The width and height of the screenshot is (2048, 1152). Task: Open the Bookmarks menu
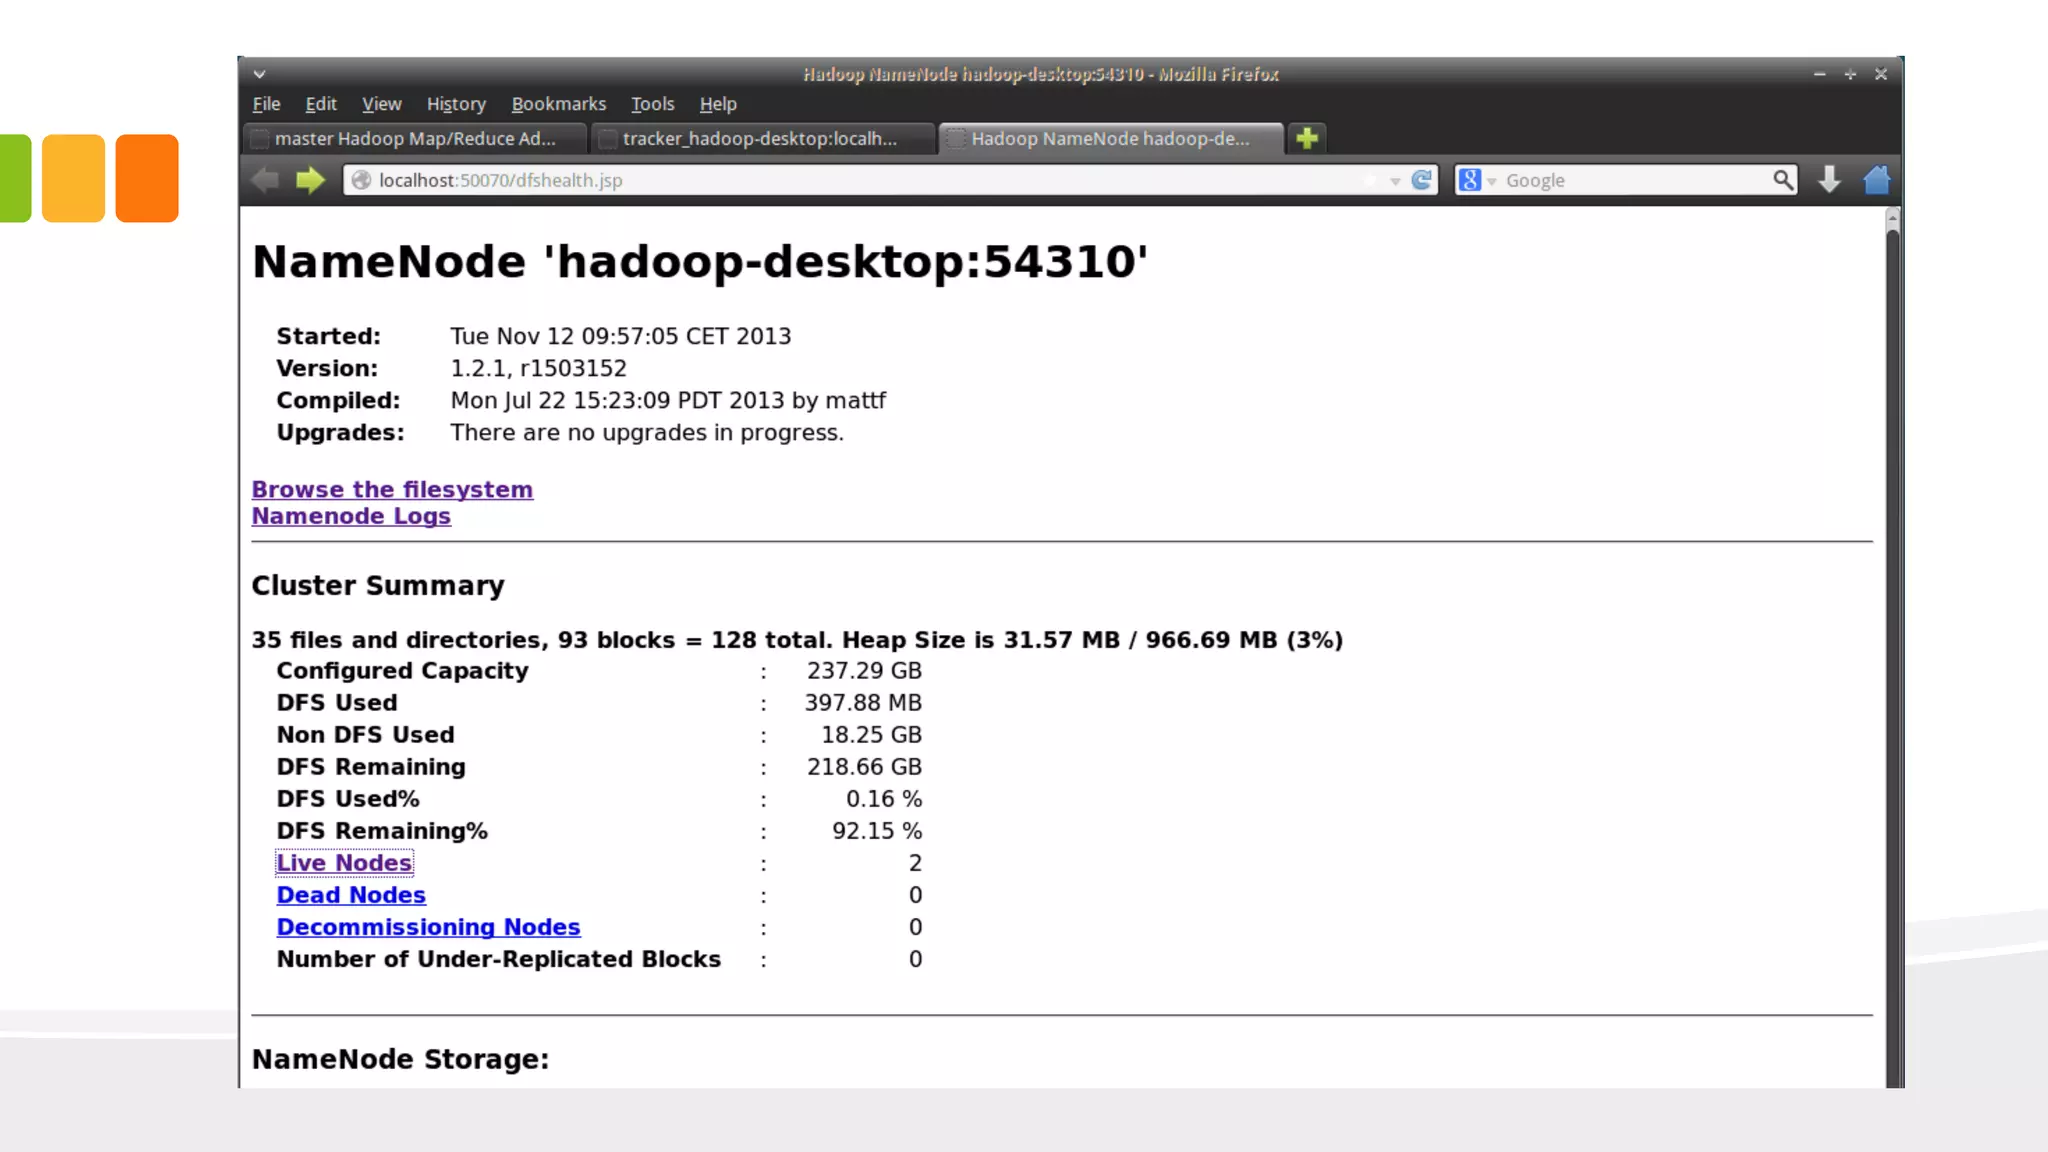(x=559, y=104)
